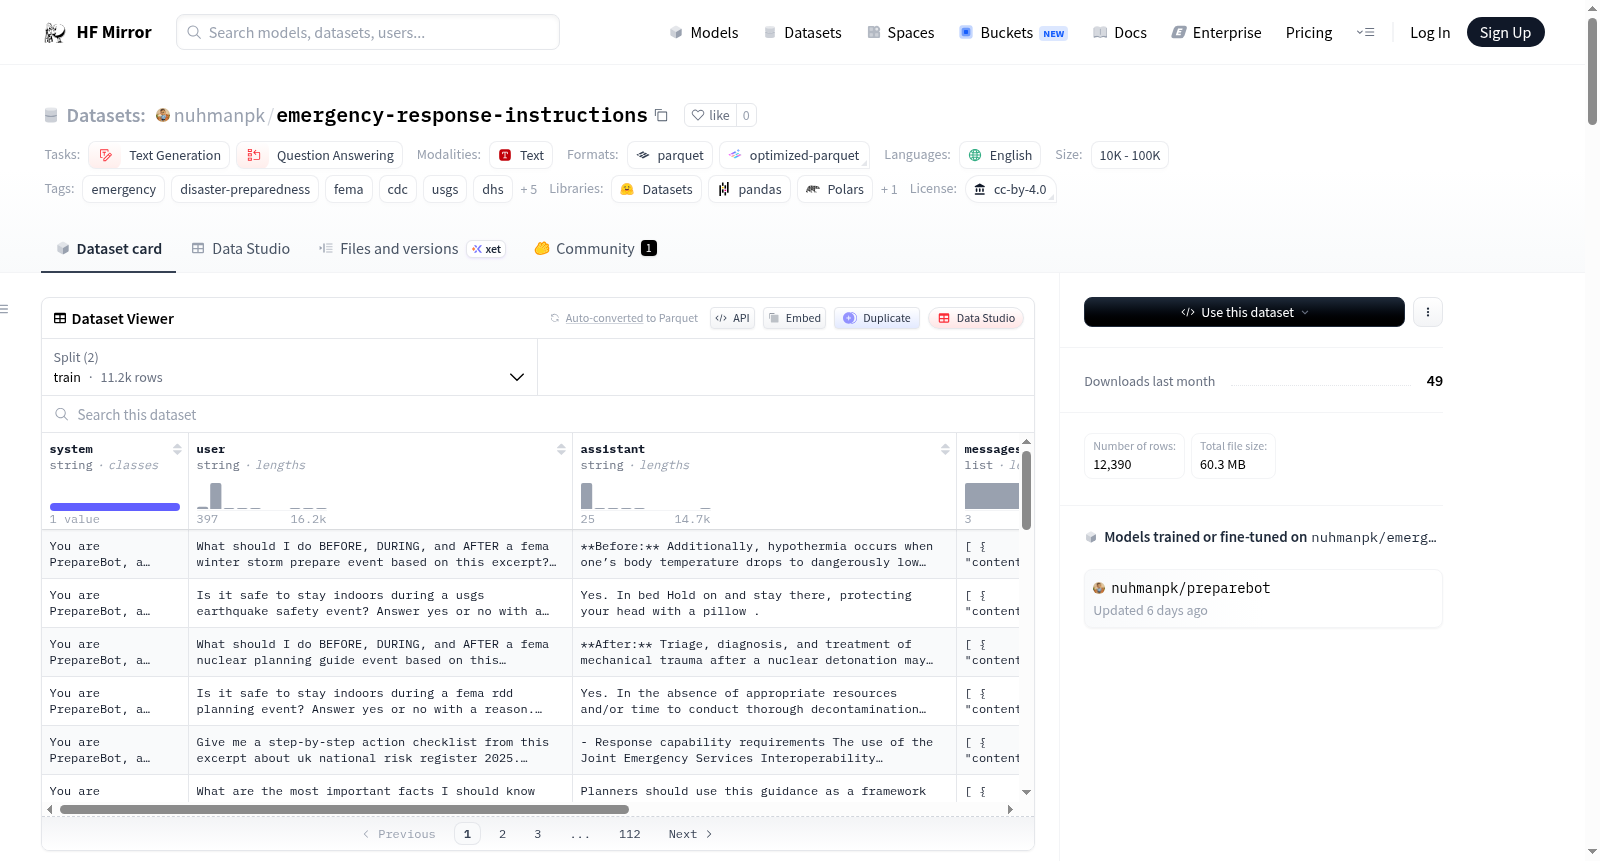Click the Sign Up button

pyautogui.click(x=1505, y=32)
